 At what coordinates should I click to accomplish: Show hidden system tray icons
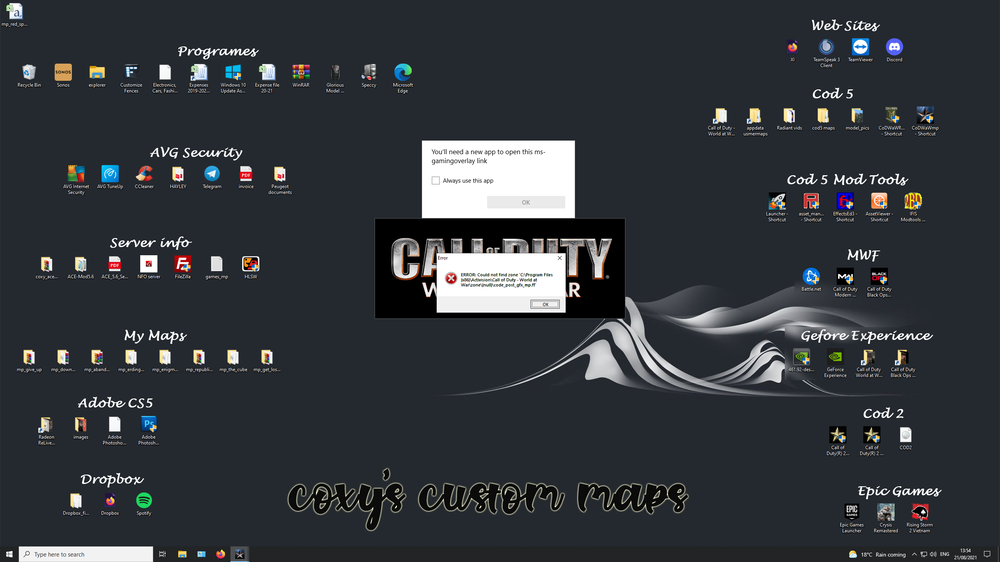[x=914, y=554]
